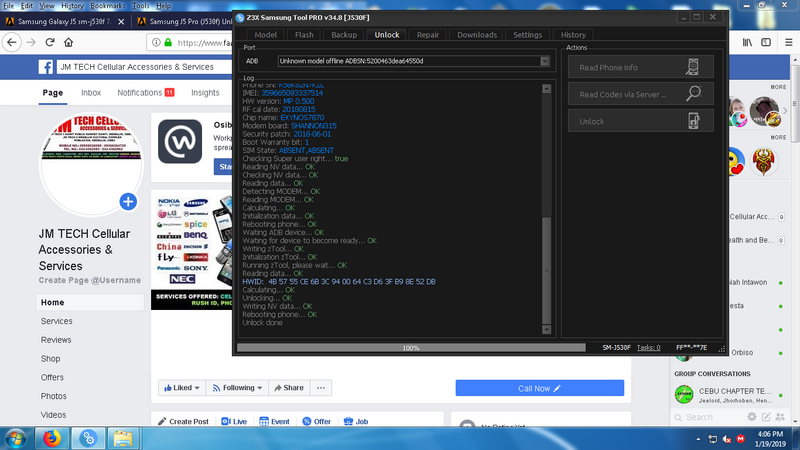Open the Liked dropdown button

tap(182, 388)
